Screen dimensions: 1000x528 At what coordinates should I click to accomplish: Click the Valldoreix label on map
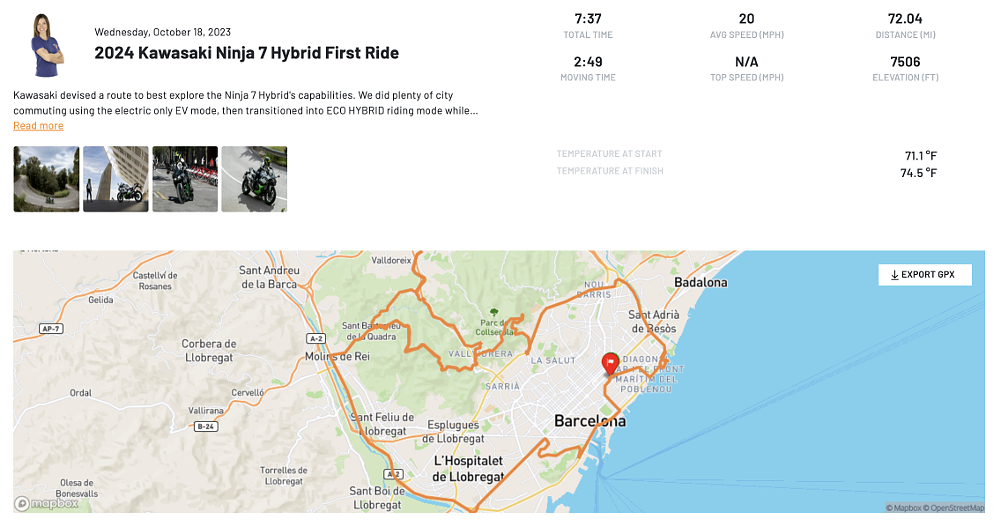pos(391,260)
